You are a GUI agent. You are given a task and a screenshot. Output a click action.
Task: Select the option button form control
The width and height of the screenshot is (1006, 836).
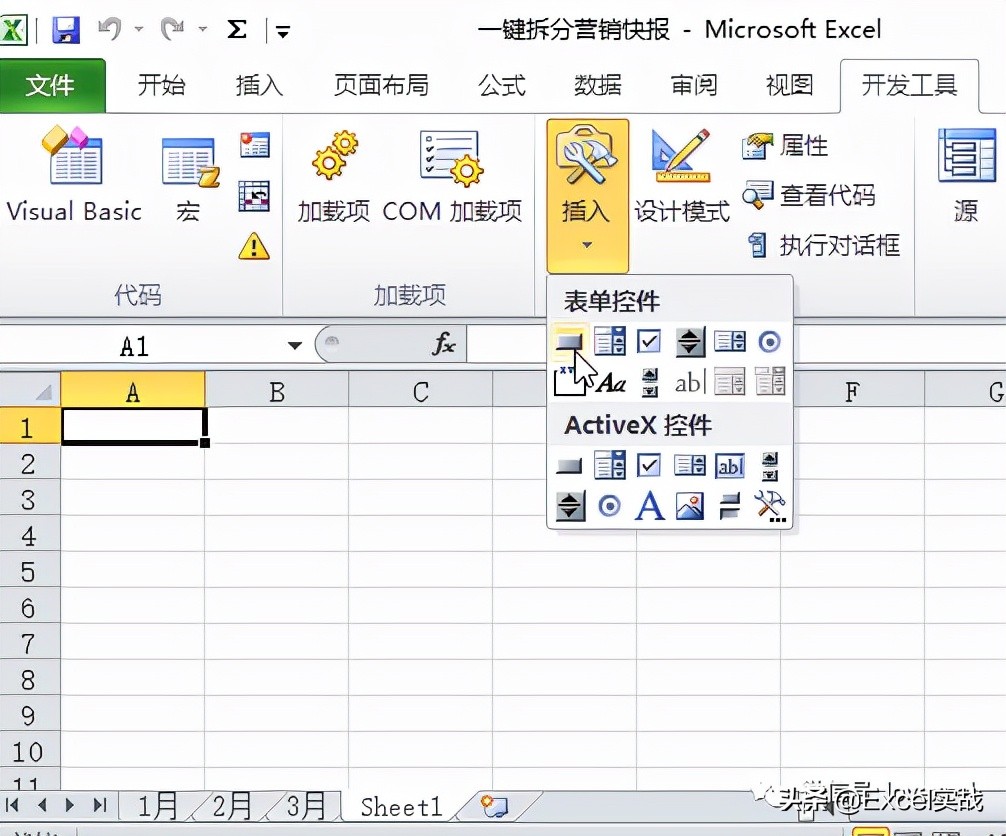coord(768,341)
